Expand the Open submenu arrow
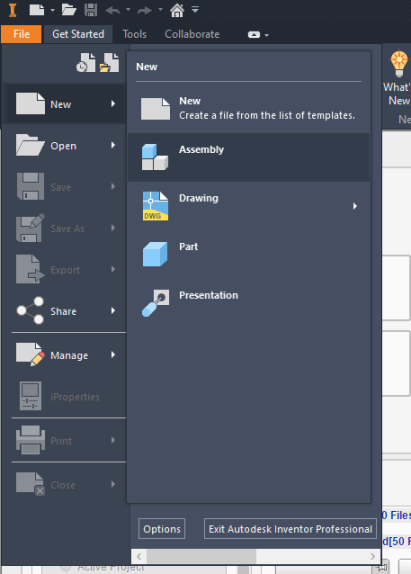 [113, 145]
